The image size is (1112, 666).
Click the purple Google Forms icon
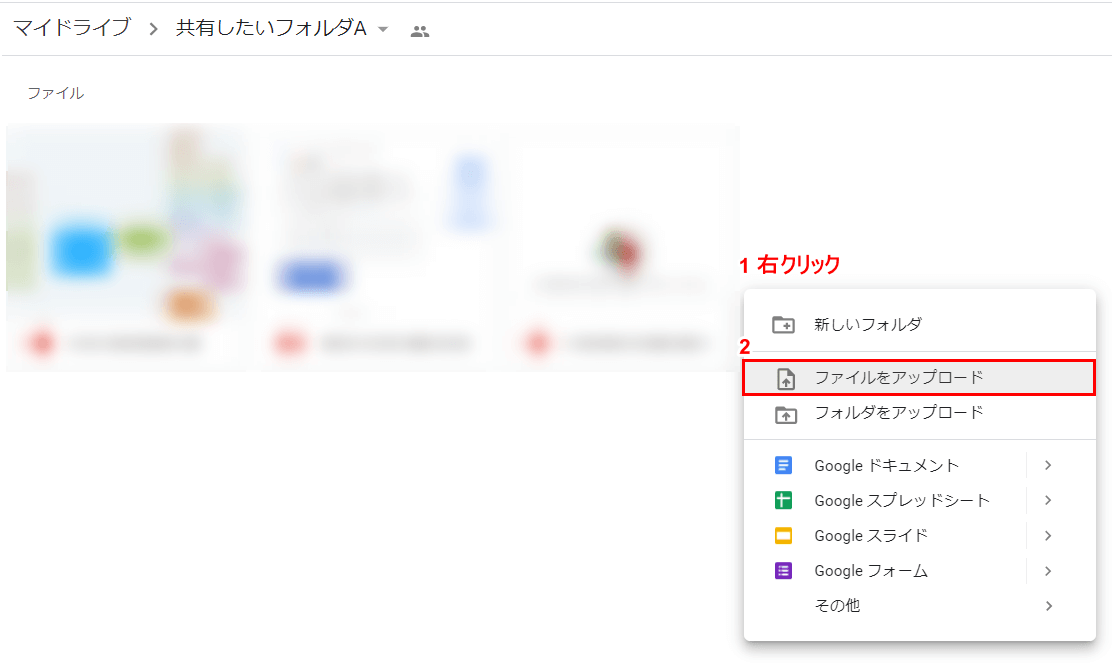(783, 571)
